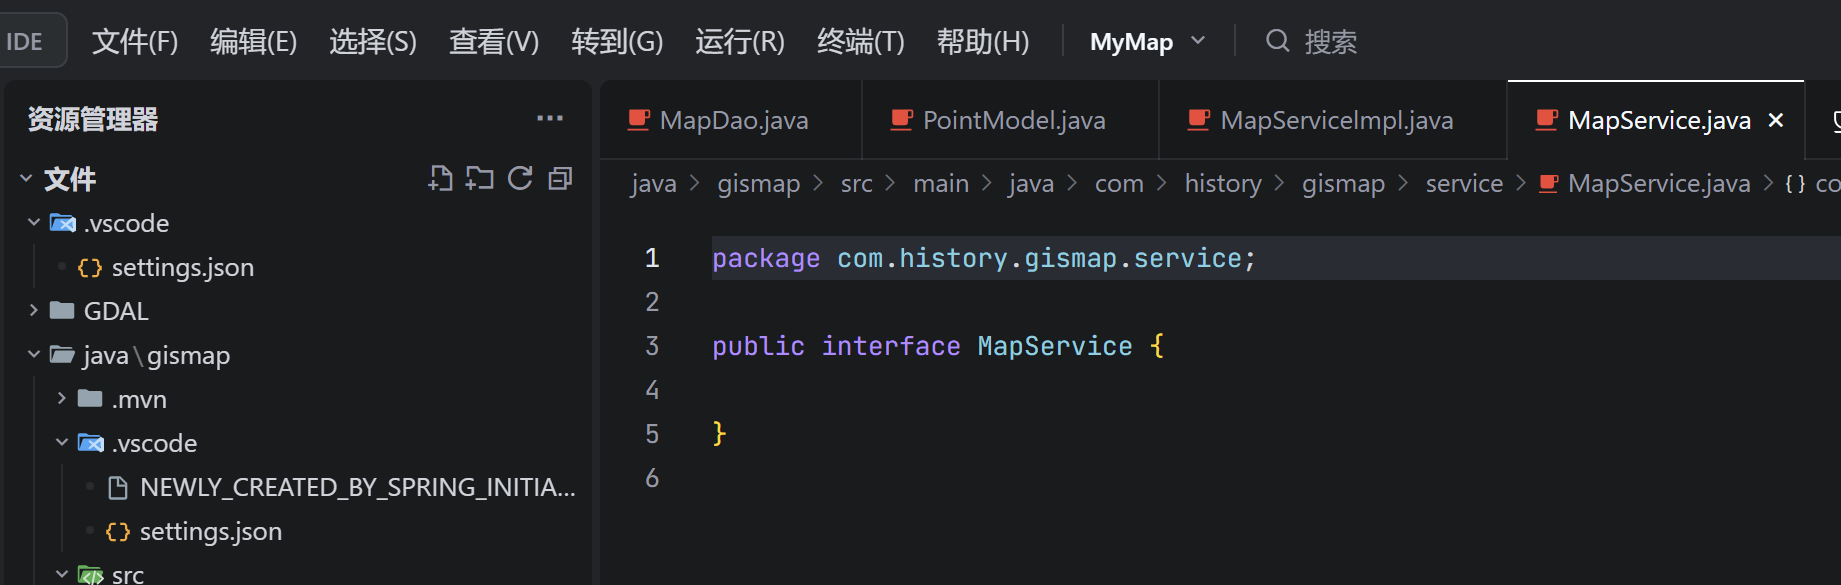
Task: Click the 'MapService' interface name in code
Action: click(1055, 346)
